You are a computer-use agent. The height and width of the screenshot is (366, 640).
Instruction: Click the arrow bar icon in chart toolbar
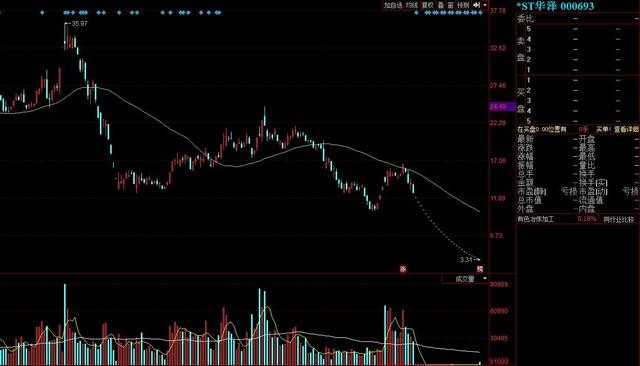click(476, 5)
